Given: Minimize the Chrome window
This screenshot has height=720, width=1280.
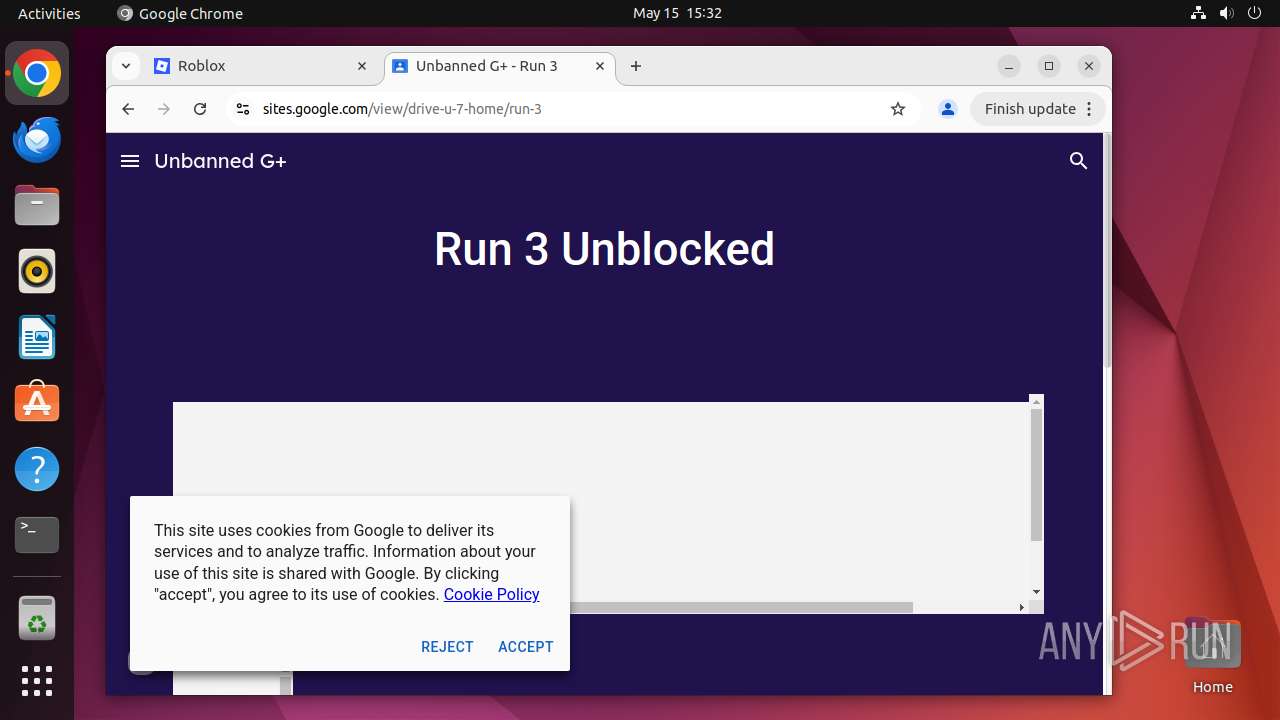Looking at the screenshot, I should (x=1009, y=66).
